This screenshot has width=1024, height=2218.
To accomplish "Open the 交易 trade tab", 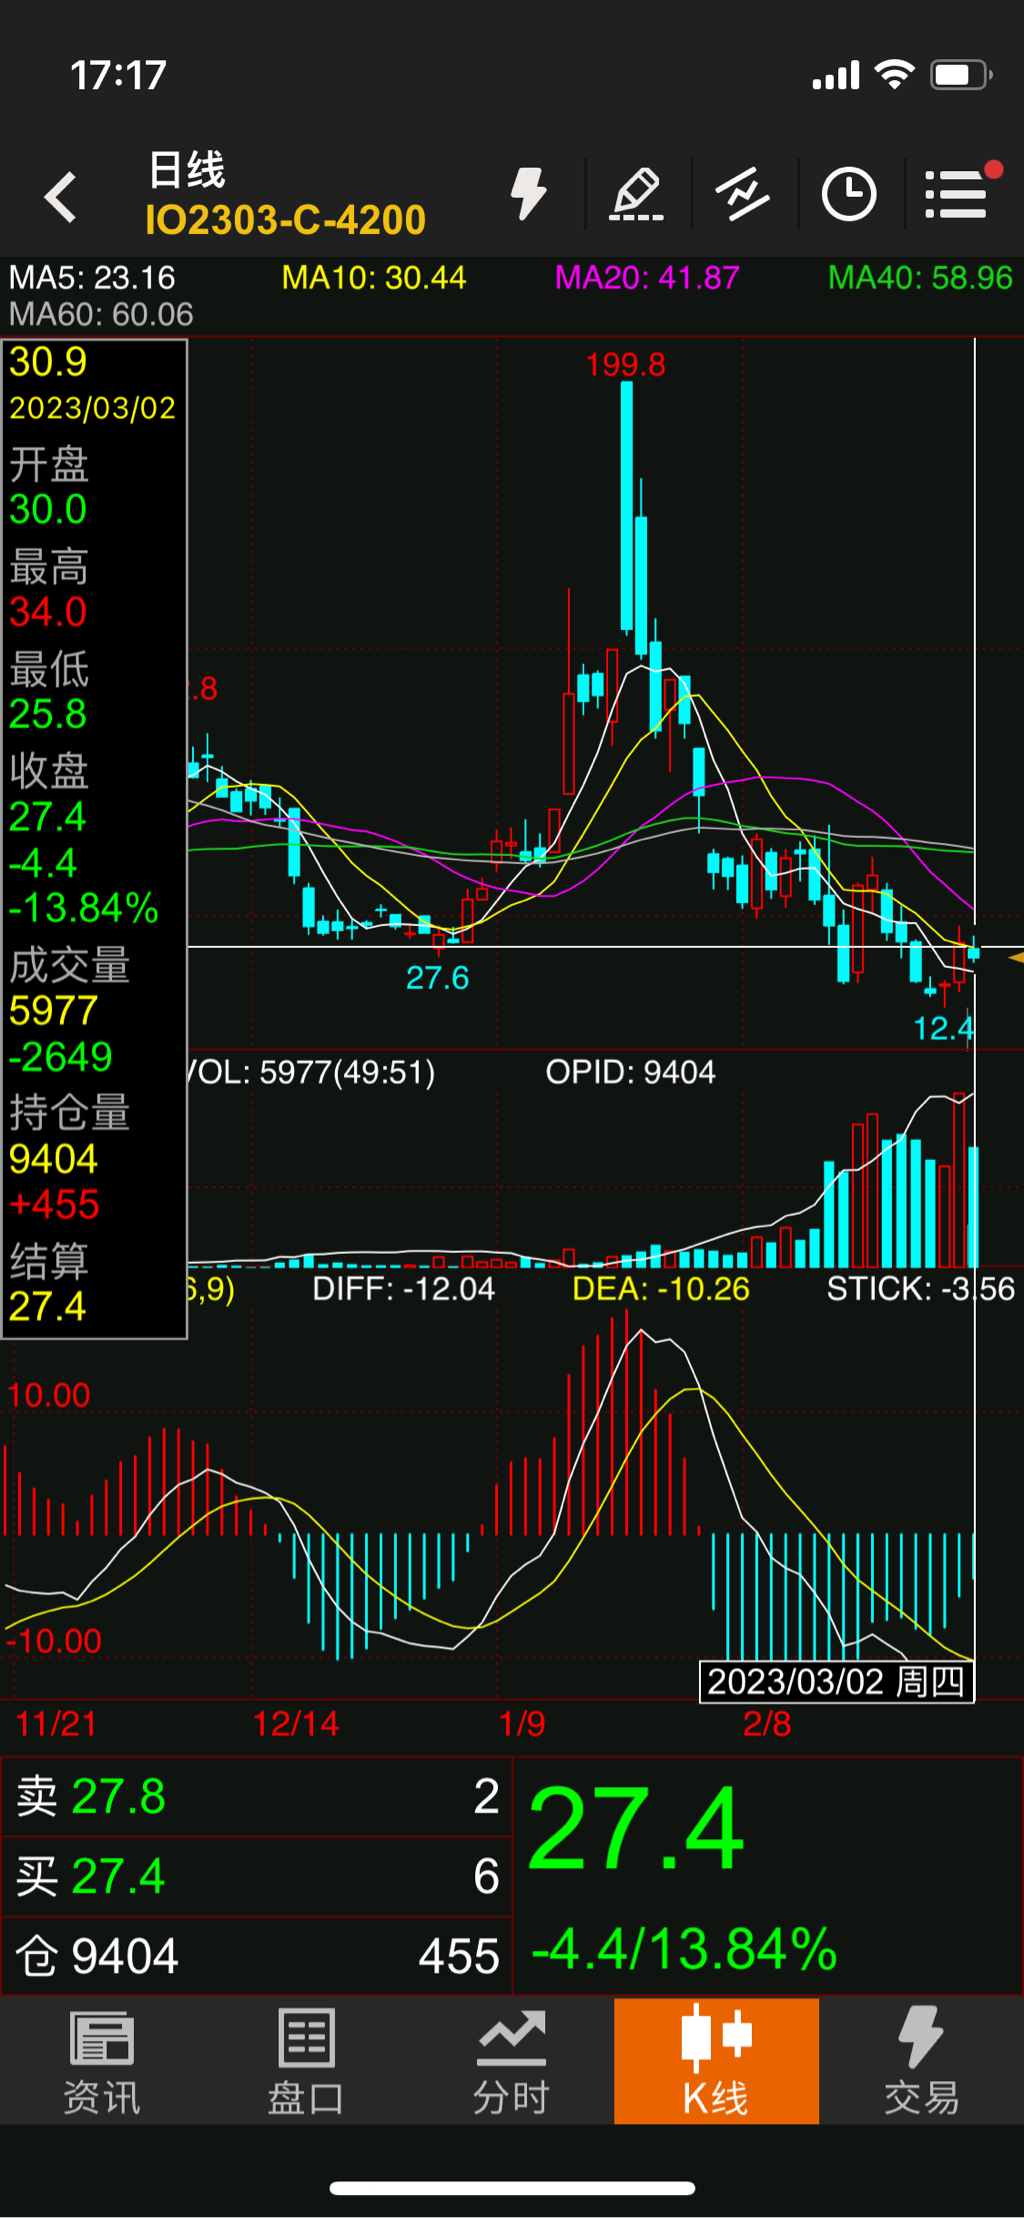I will (922, 2061).
